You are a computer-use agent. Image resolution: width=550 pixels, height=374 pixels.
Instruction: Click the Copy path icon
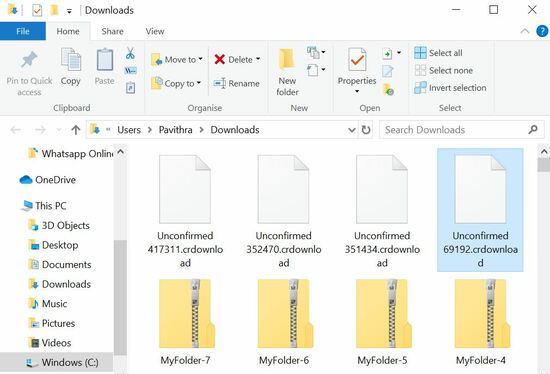pos(130,71)
